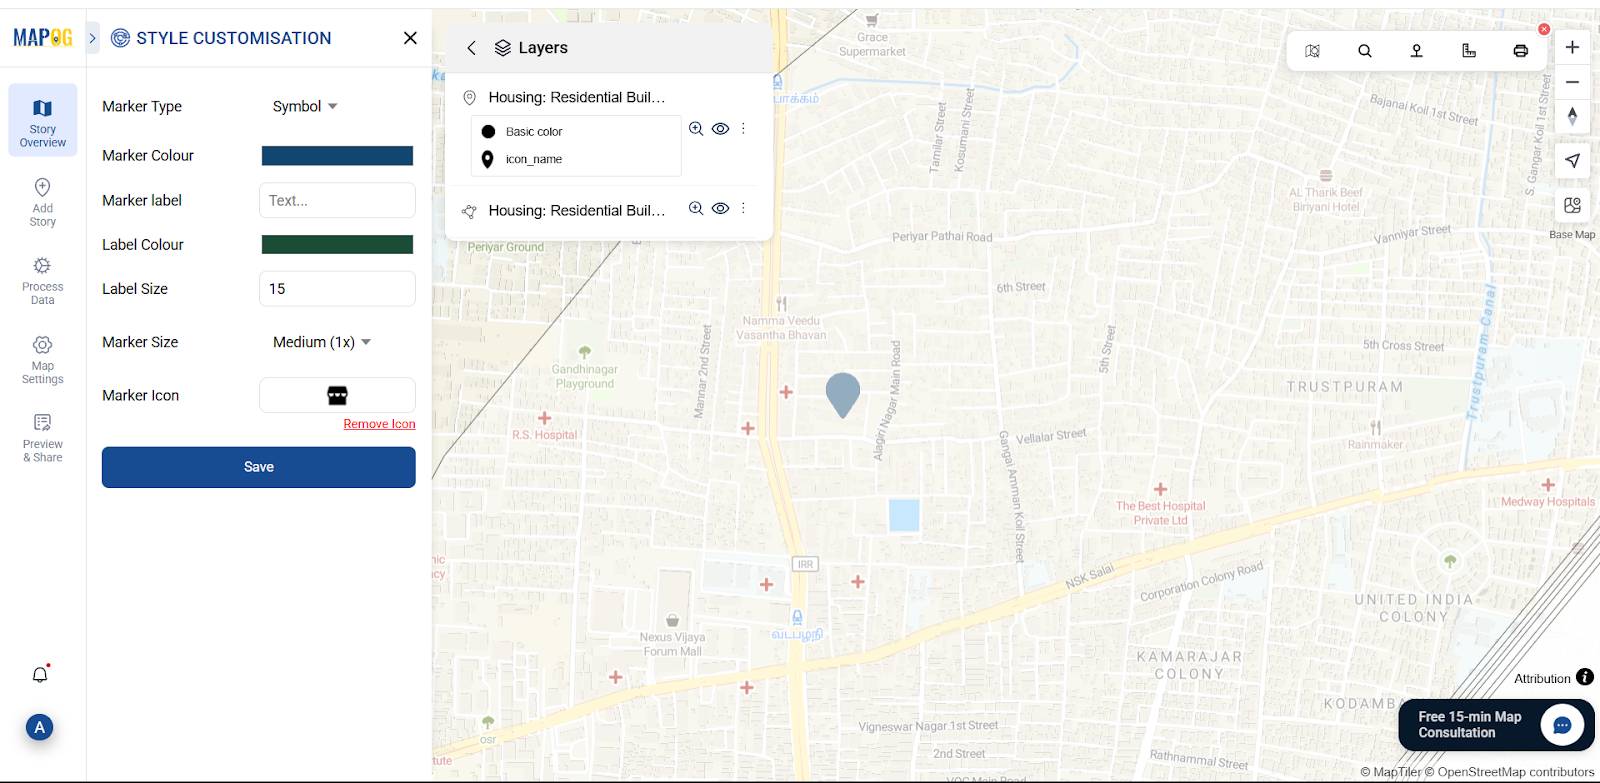Viewport: 1600px width, 783px height.
Task: Click the Label Size field showing 15
Action: click(x=337, y=288)
